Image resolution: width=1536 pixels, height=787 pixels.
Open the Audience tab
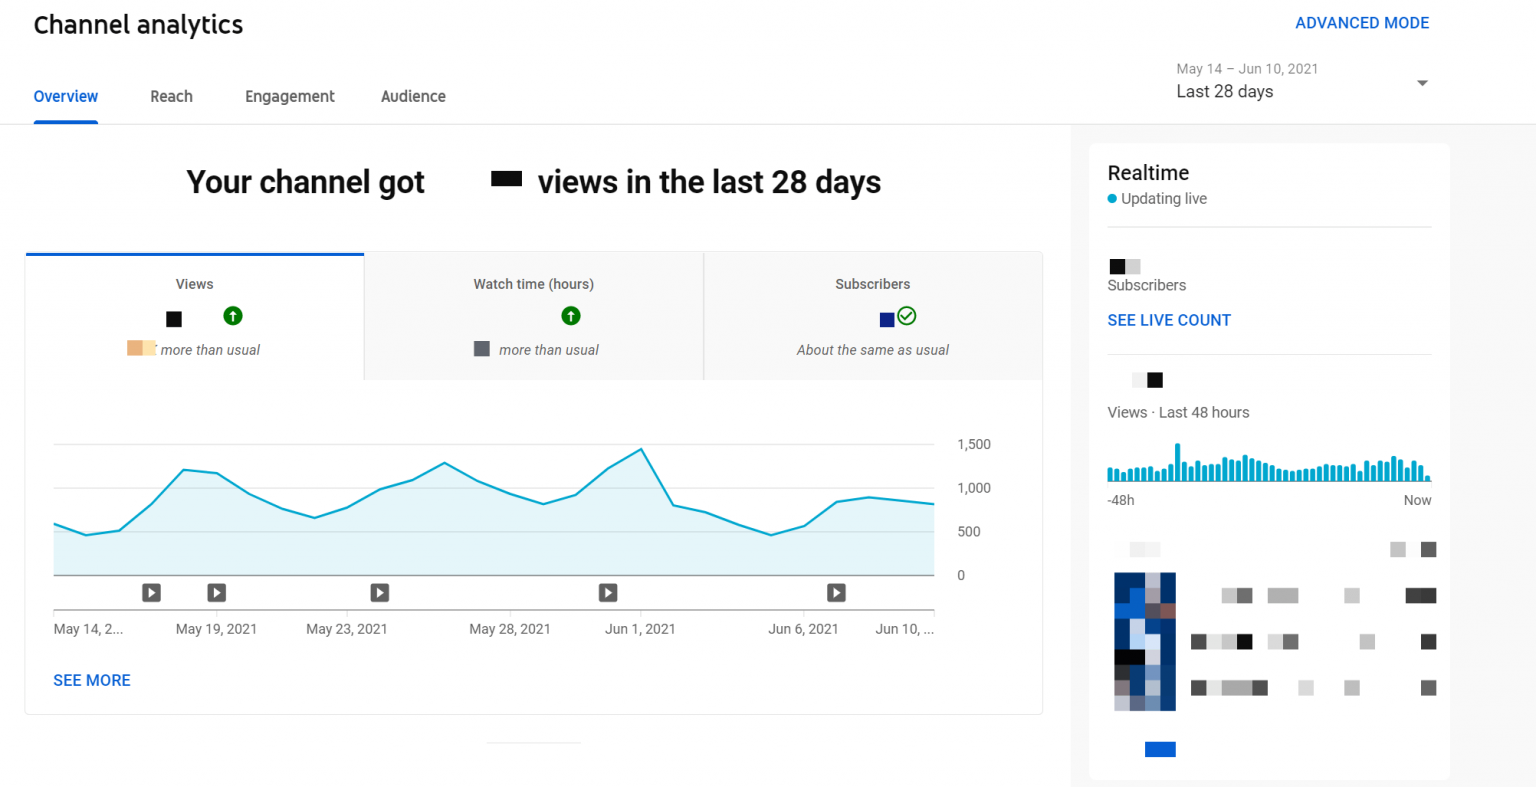pyautogui.click(x=413, y=96)
